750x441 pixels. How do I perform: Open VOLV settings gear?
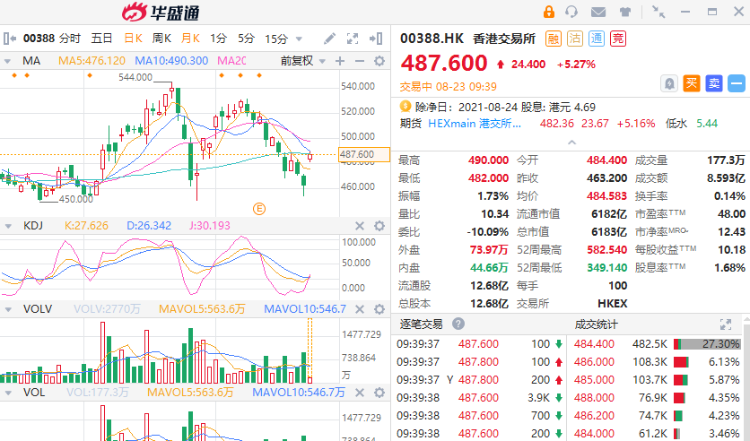tap(379, 309)
